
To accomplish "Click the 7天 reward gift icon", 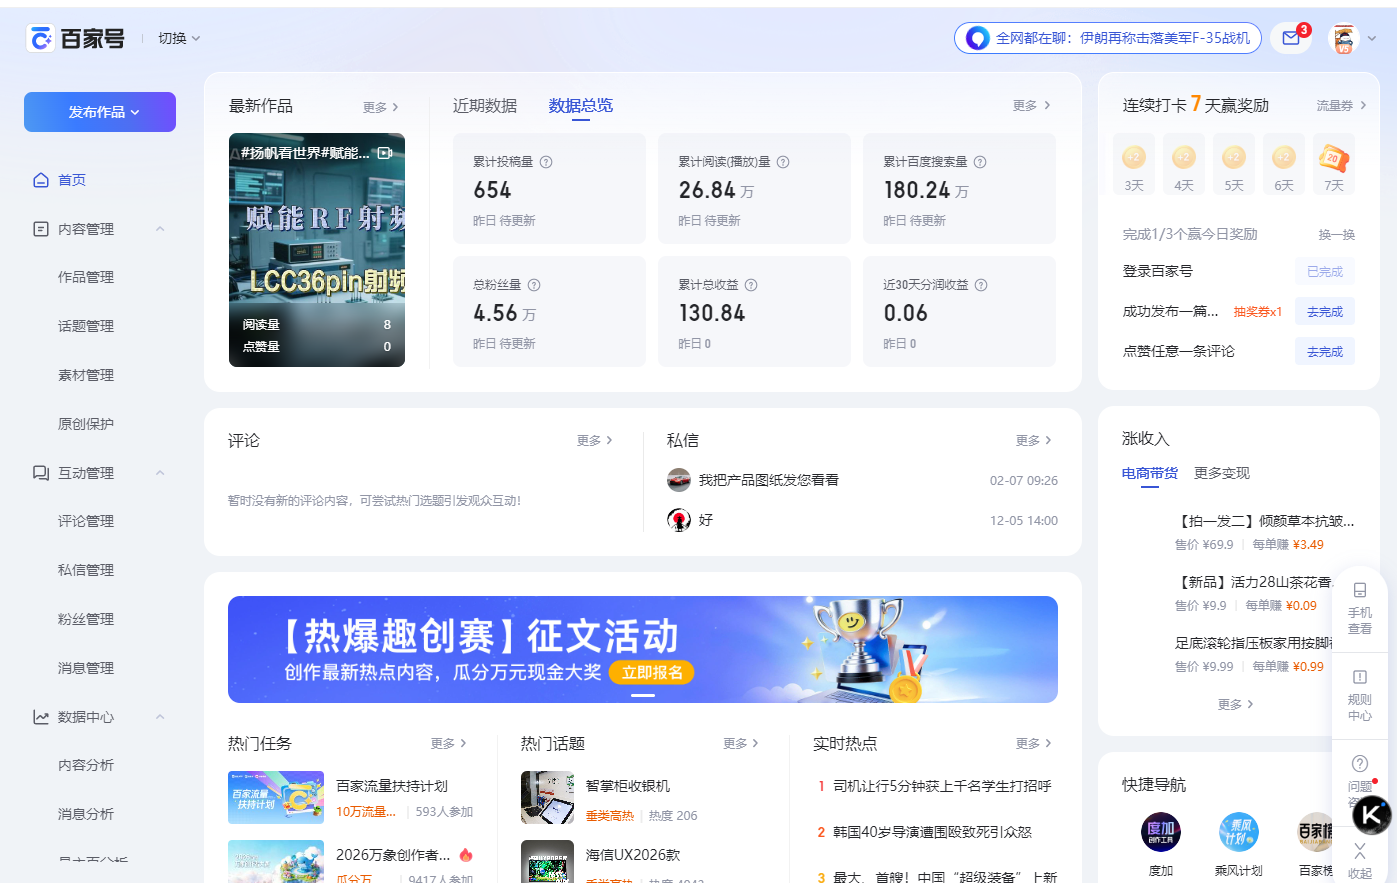I will (x=1333, y=157).
